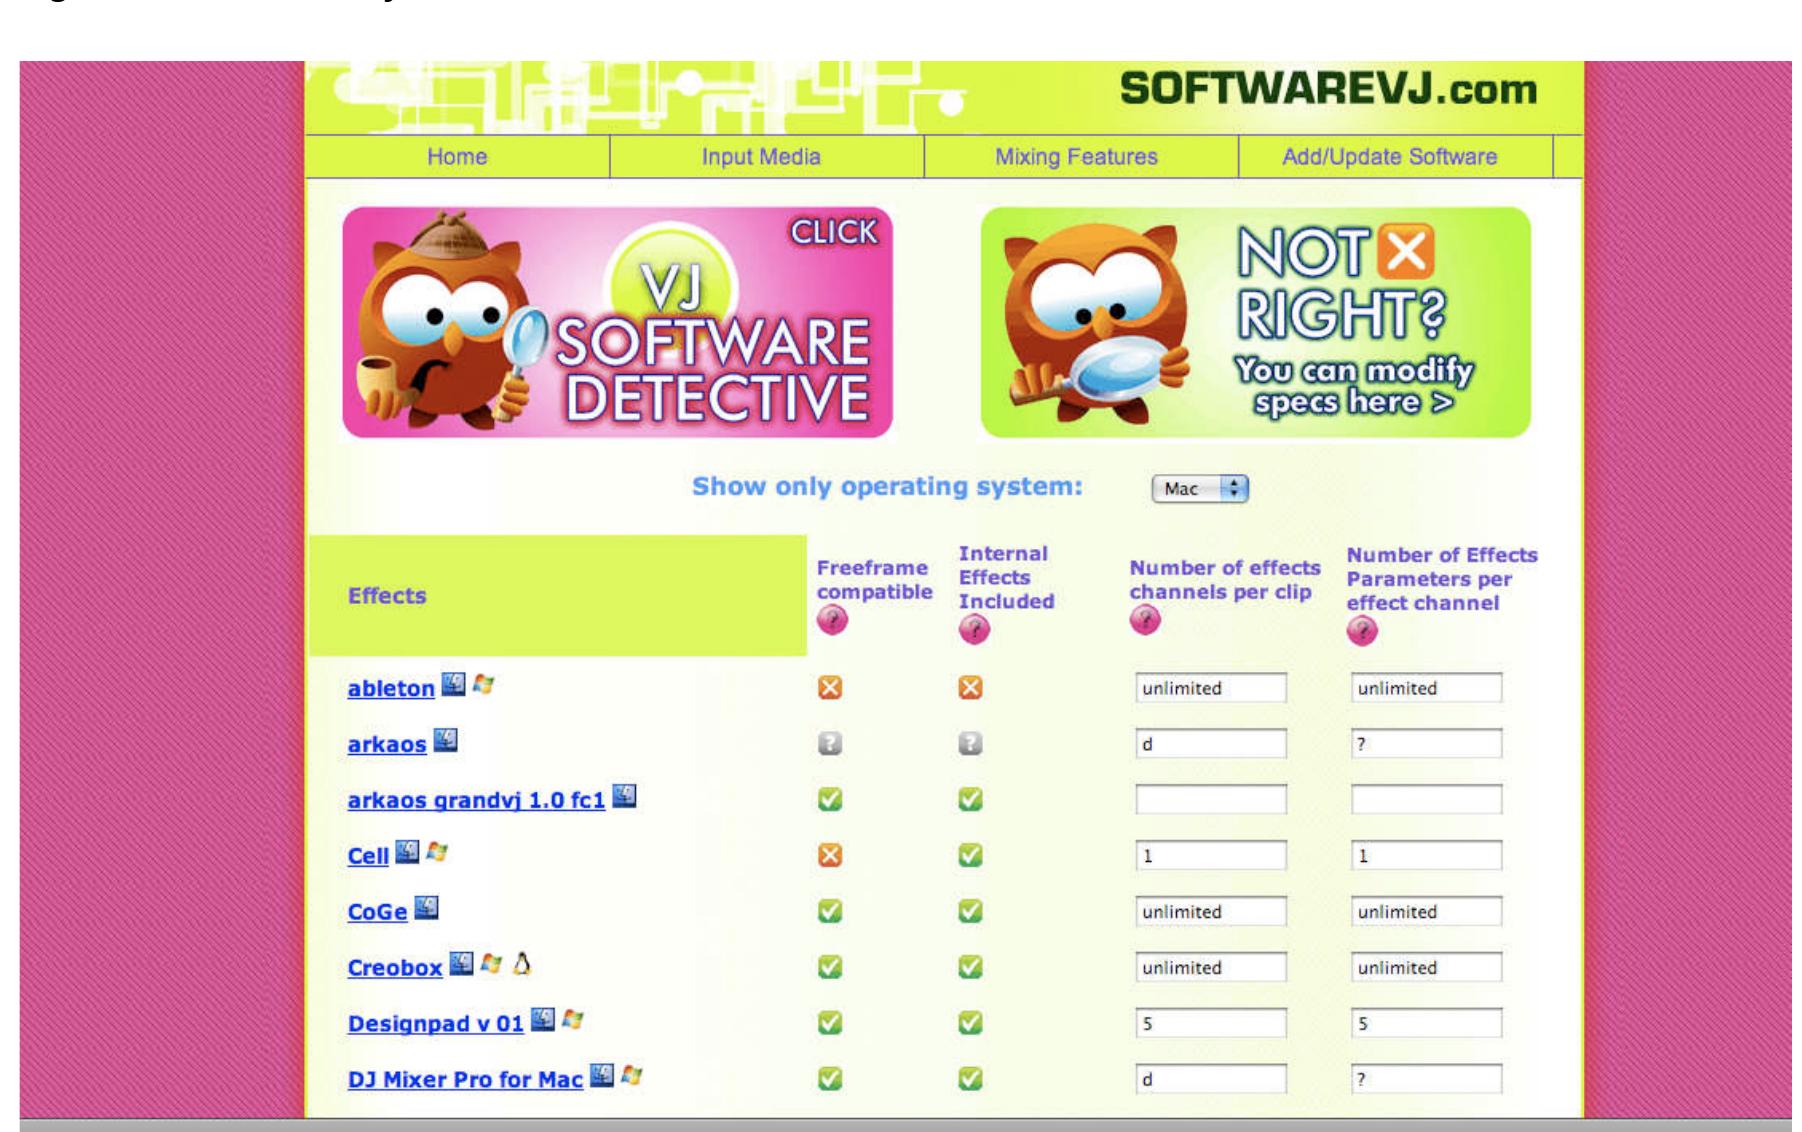Click the Not Right modify specs banner
Viewport: 1802px width, 1132px height.
click(1255, 322)
